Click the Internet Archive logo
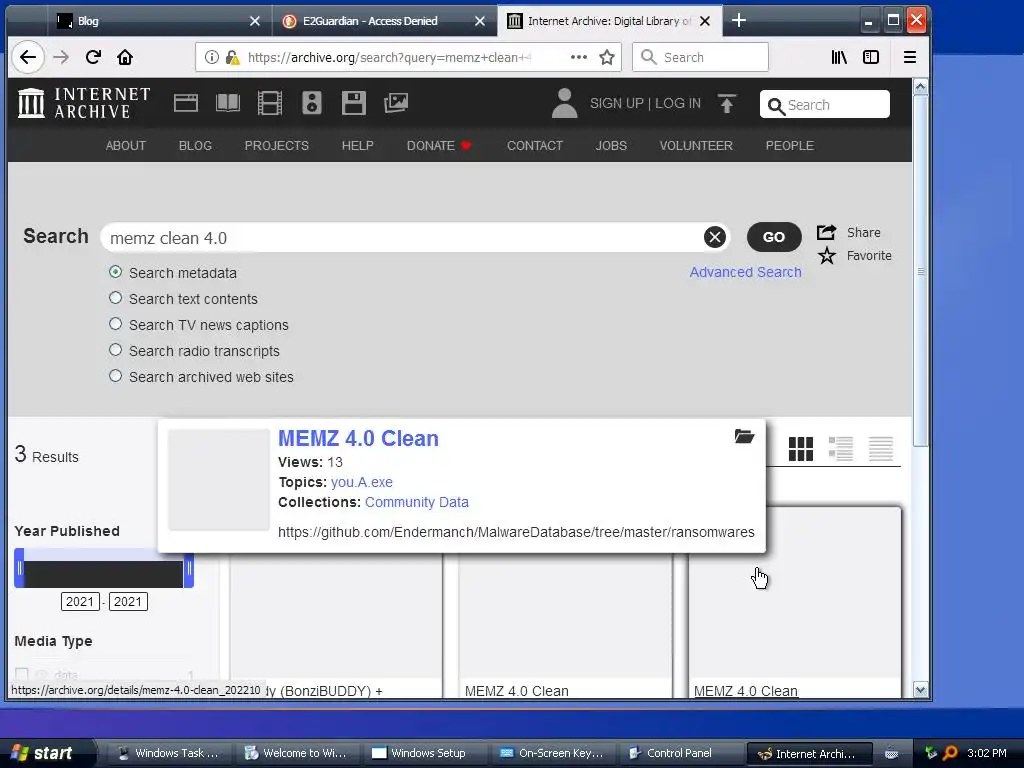Screen dimensions: 1024x768 pos(84,103)
